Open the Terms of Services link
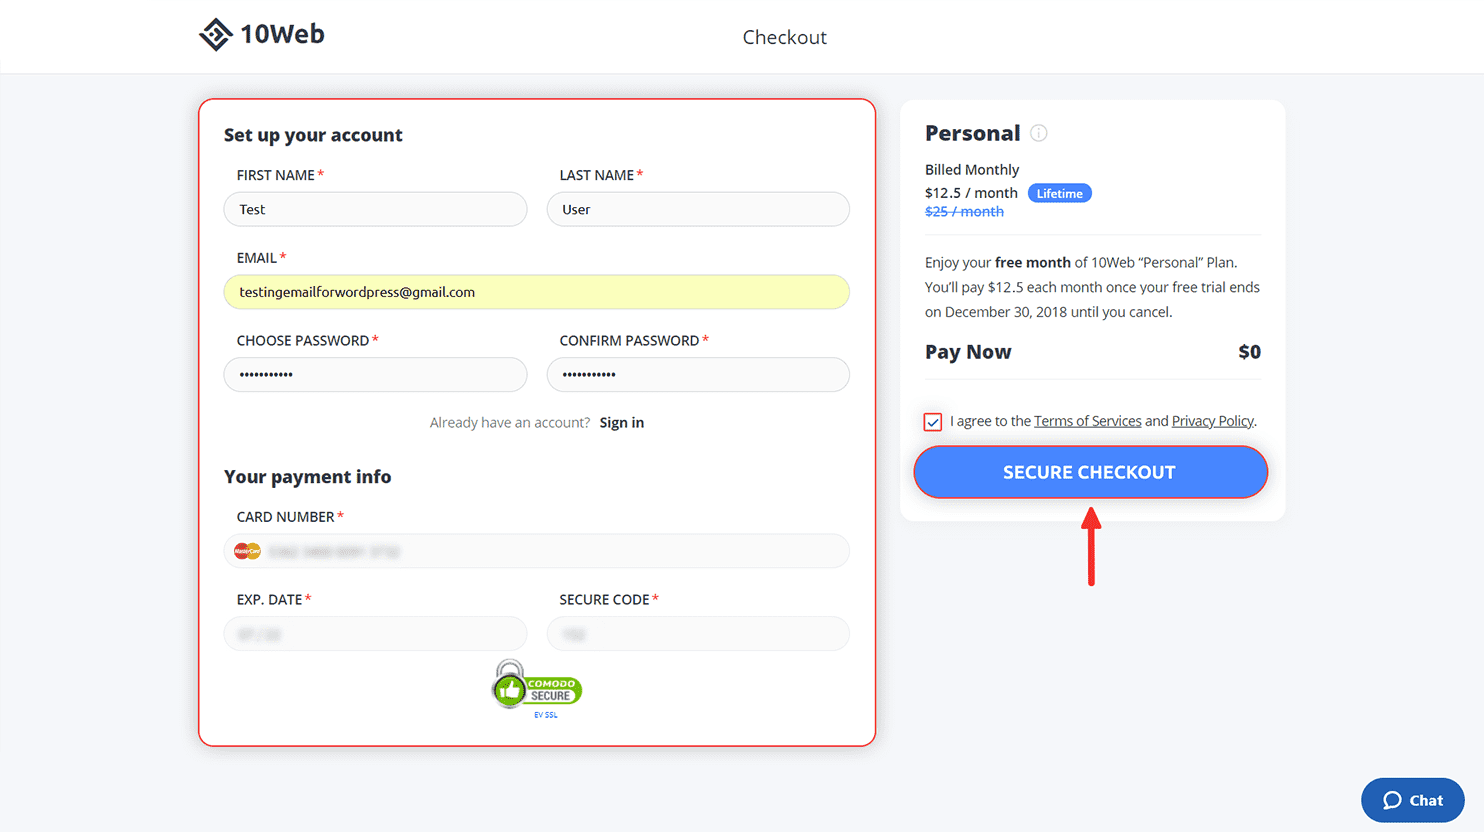Image resolution: width=1484 pixels, height=832 pixels. [1087, 421]
